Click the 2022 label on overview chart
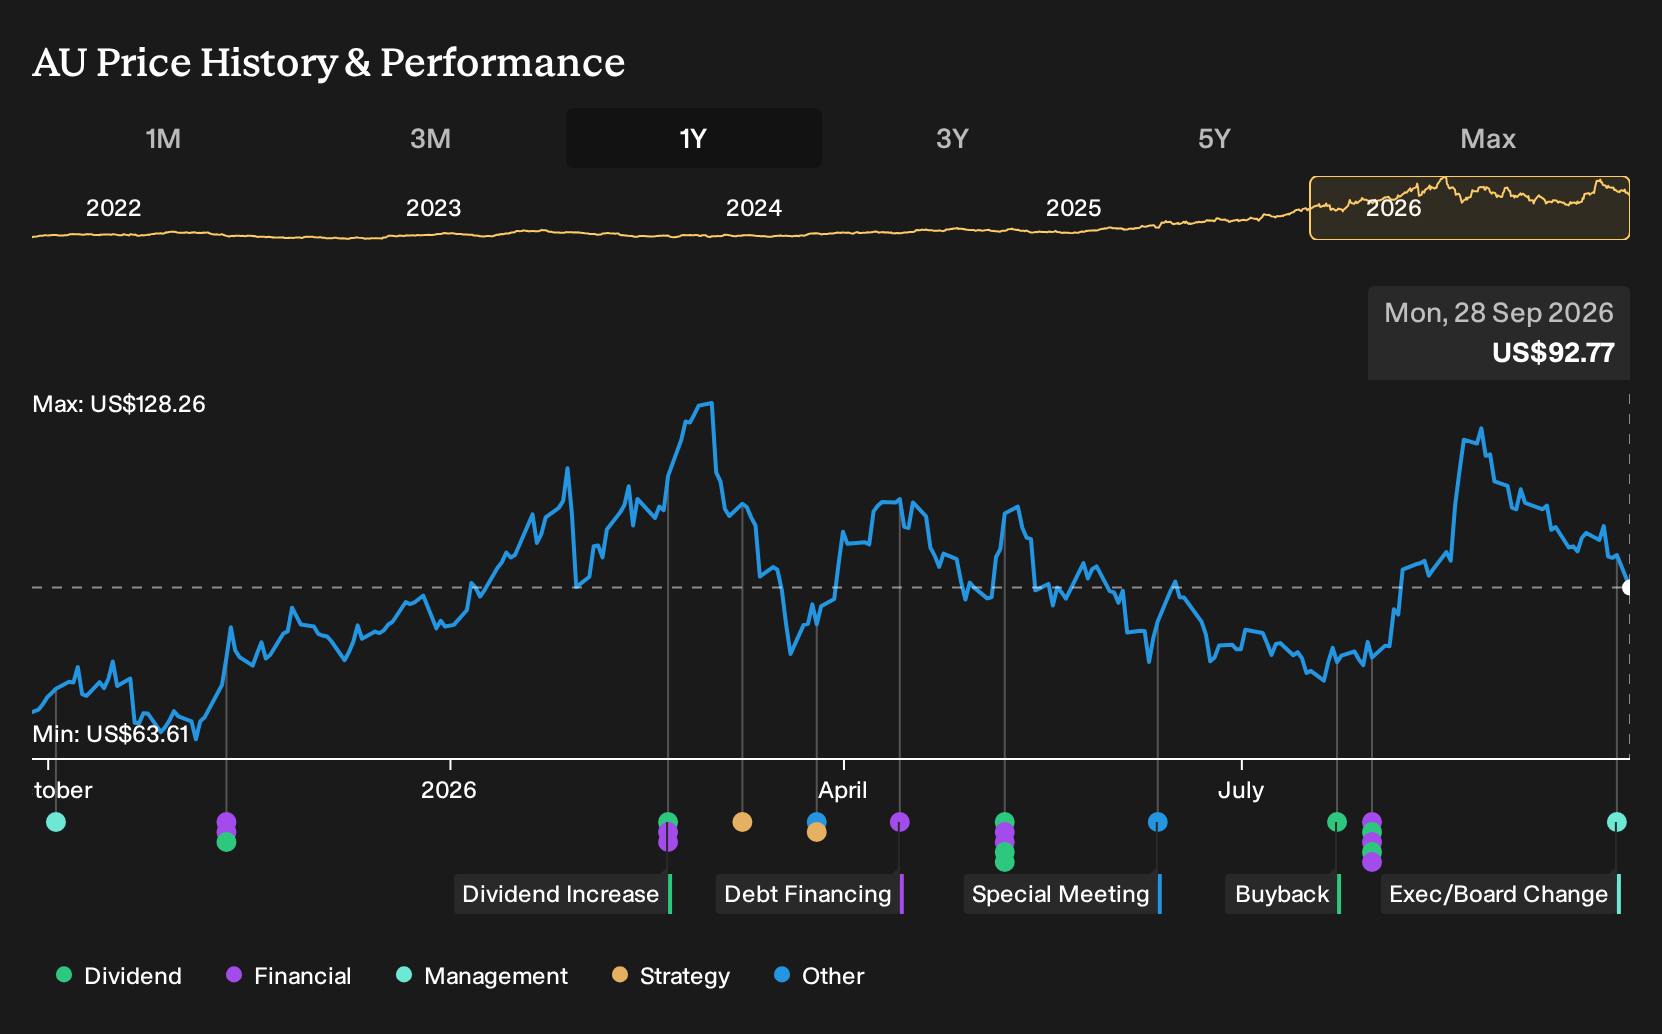 (113, 208)
